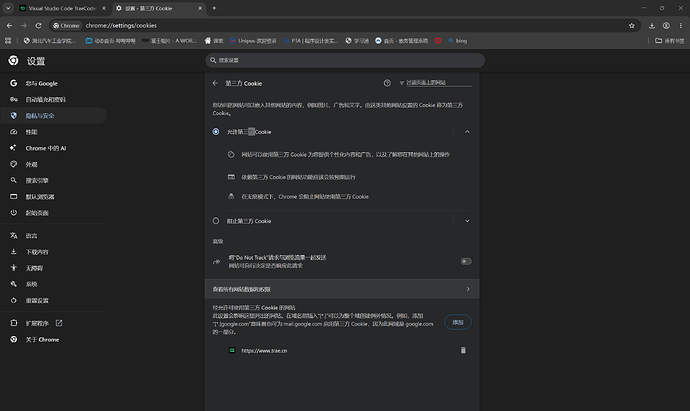
Task: Open the PTA bookmark
Action: click(x=311, y=40)
